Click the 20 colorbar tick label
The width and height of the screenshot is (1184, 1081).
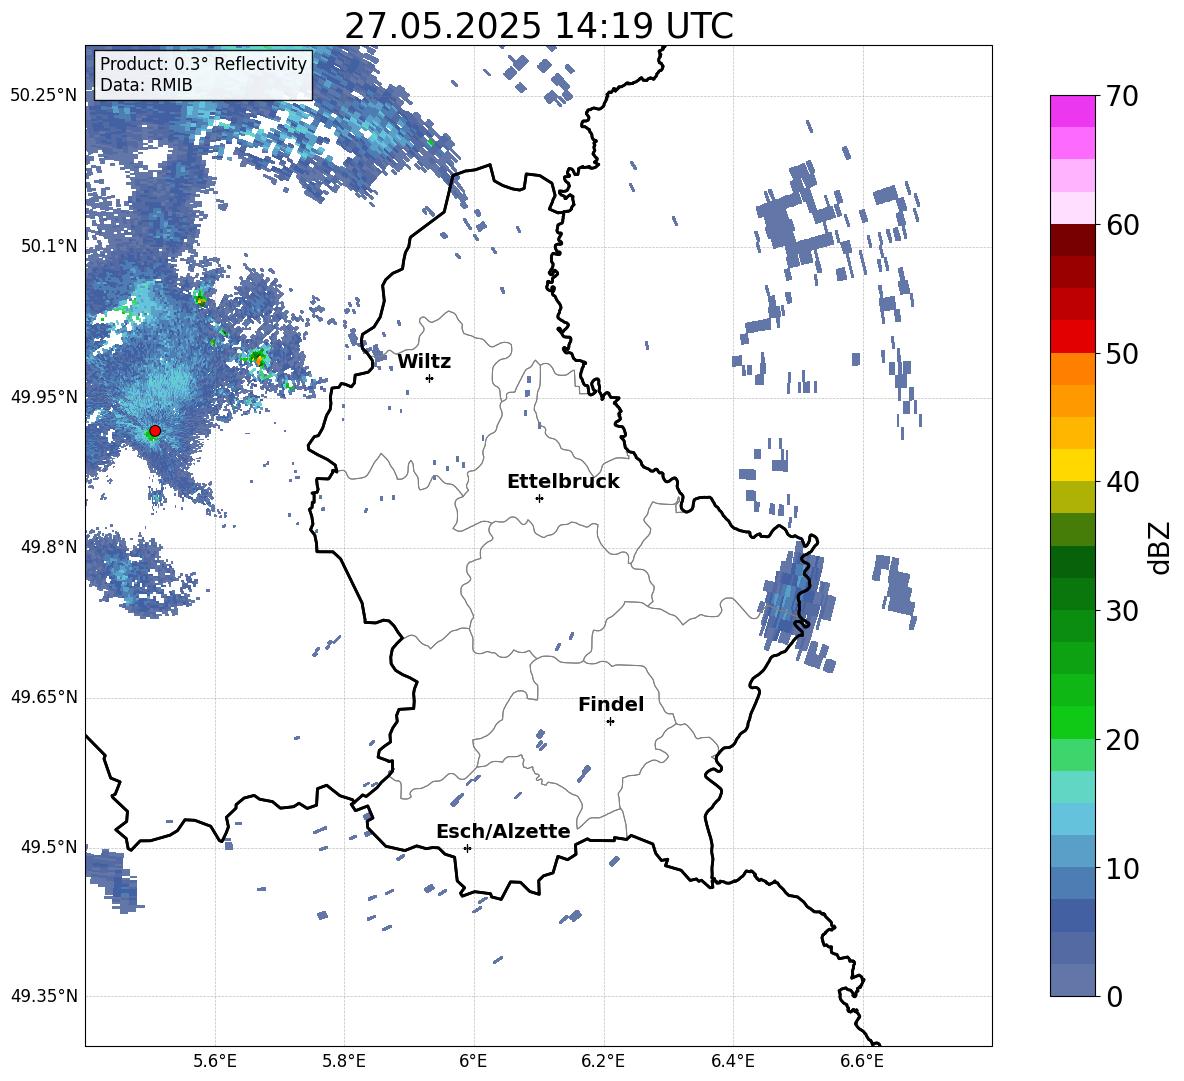tap(1122, 739)
